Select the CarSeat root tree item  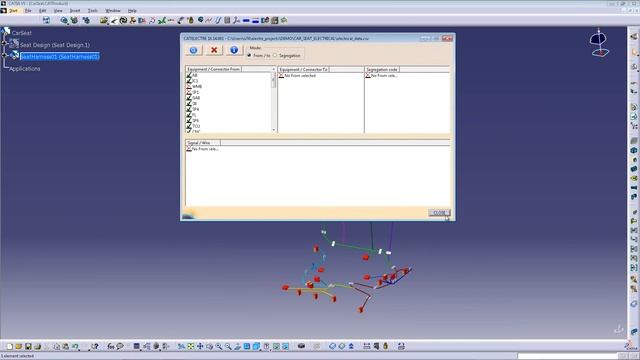coord(22,33)
